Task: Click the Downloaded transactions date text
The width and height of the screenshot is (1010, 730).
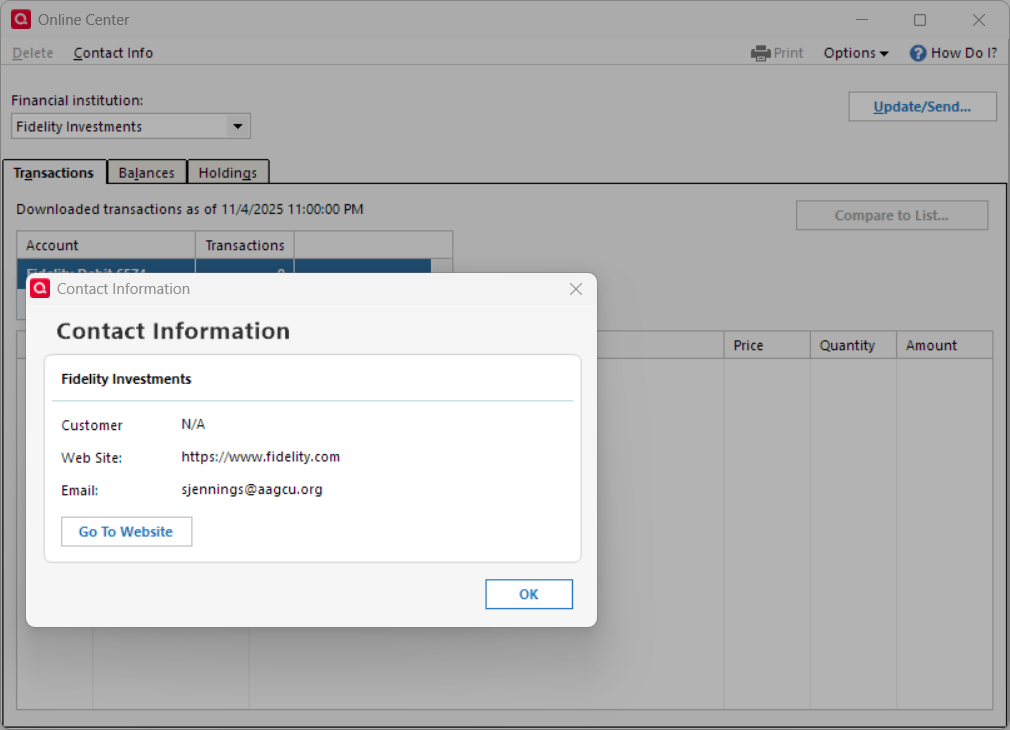Action: (190, 209)
